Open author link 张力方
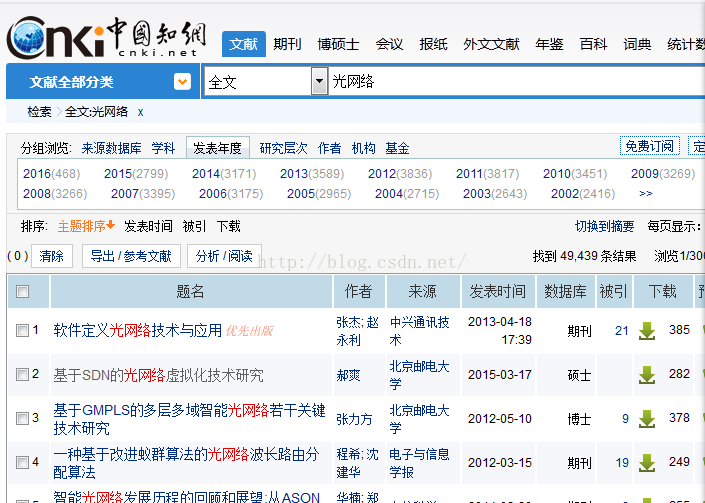Viewport: 705px width, 503px height. point(354,419)
